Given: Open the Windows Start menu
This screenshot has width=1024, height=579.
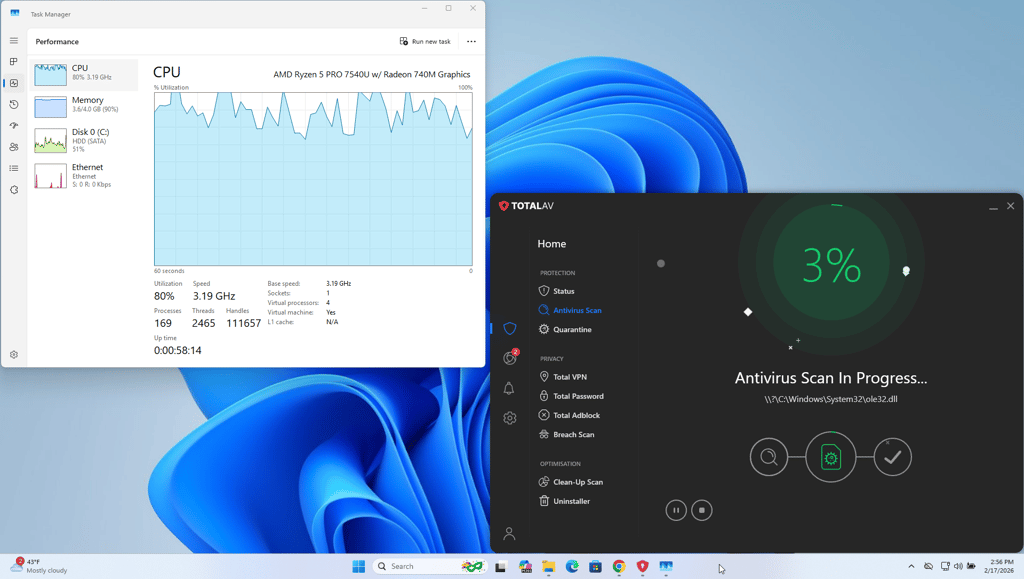Looking at the screenshot, I should tap(359, 567).
